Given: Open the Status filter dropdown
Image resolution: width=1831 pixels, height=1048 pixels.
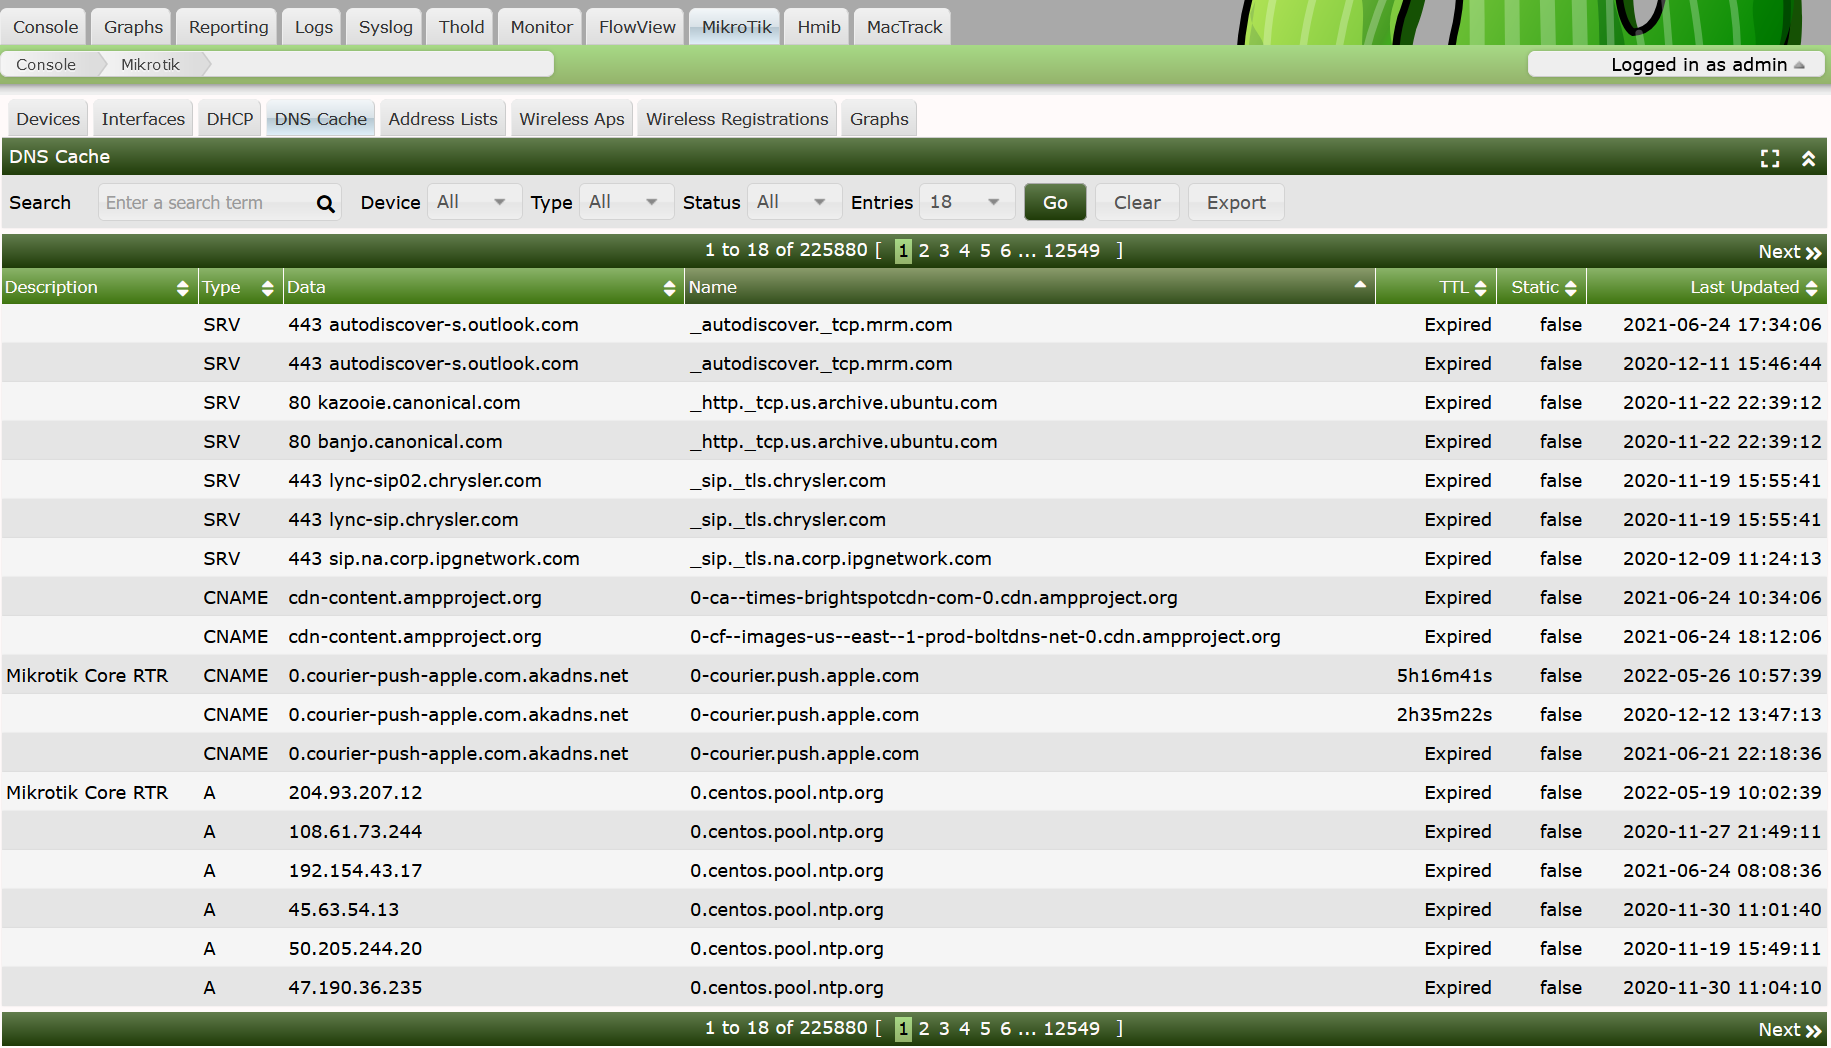Looking at the screenshot, I should coord(794,202).
